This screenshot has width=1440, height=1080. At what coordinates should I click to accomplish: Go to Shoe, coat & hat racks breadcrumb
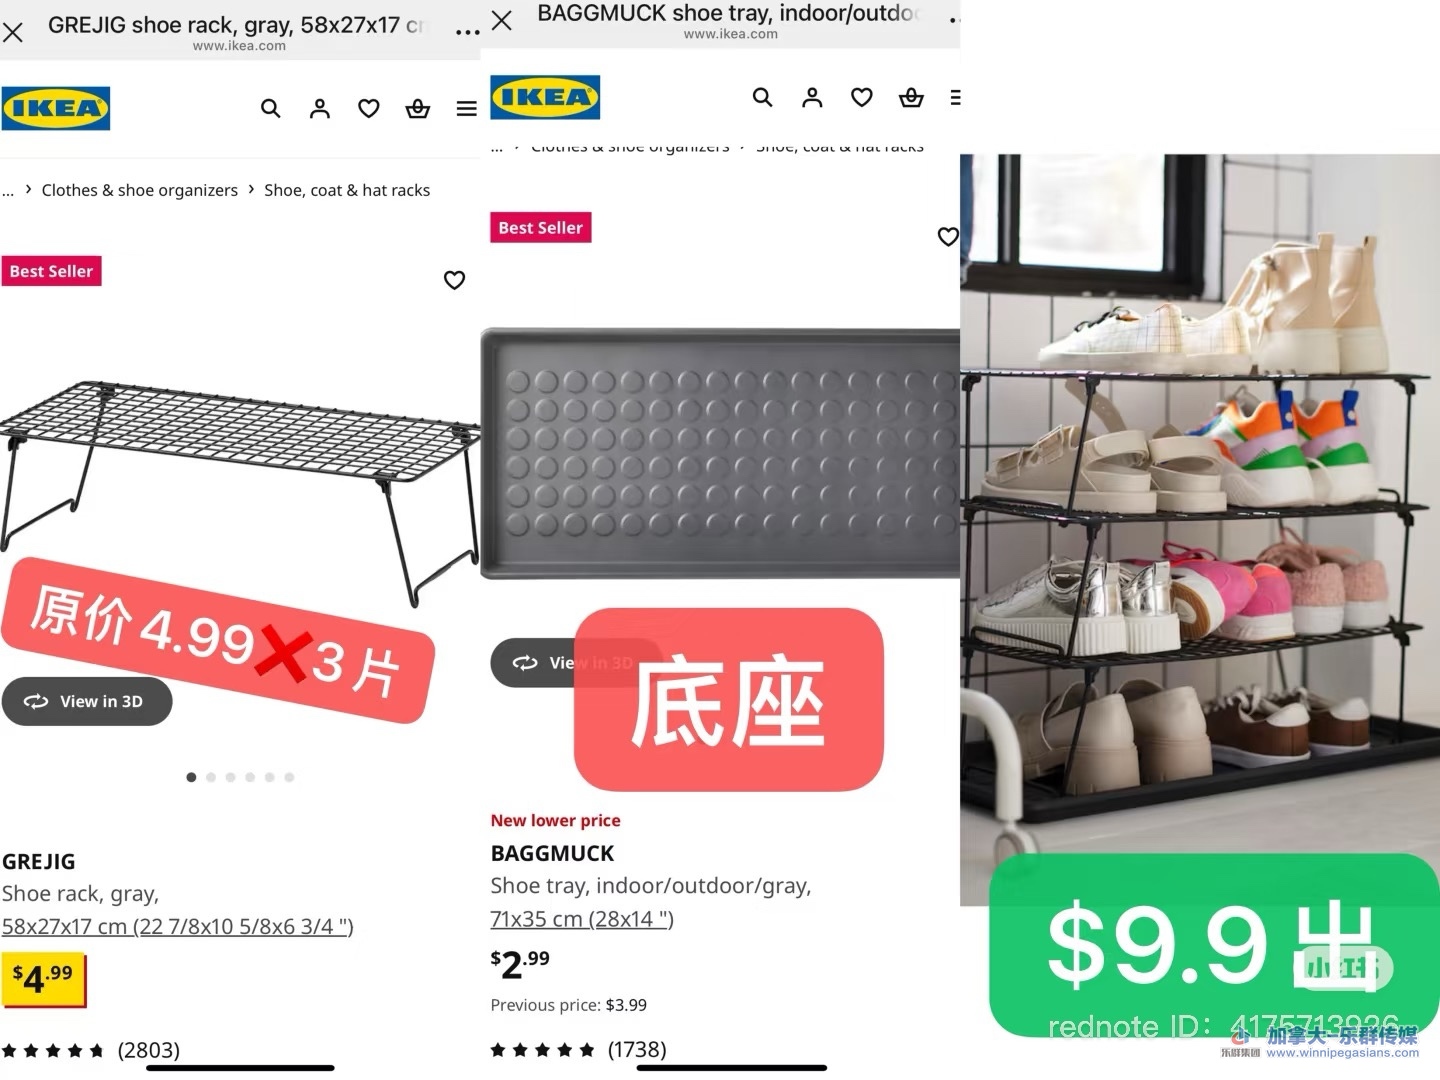(x=347, y=190)
